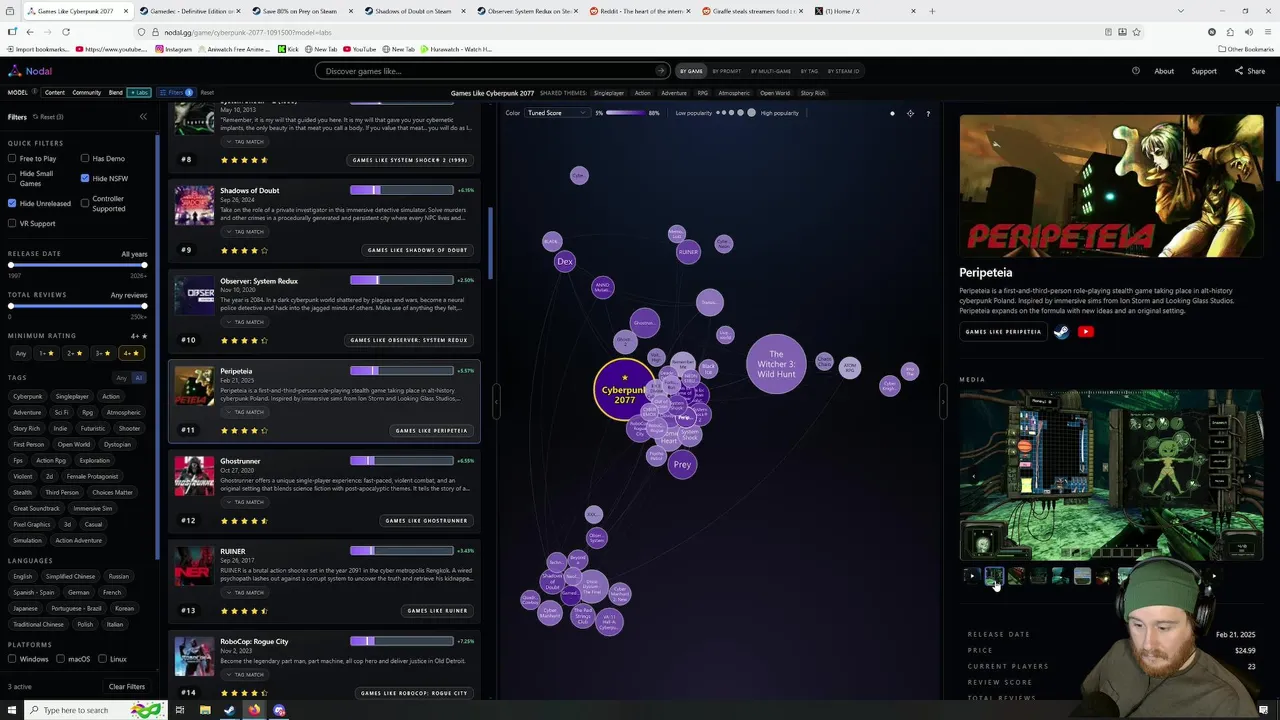The height and width of the screenshot is (720, 1280).
Task: Open Peripeteia's Steam page icon
Action: tap(1062, 332)
